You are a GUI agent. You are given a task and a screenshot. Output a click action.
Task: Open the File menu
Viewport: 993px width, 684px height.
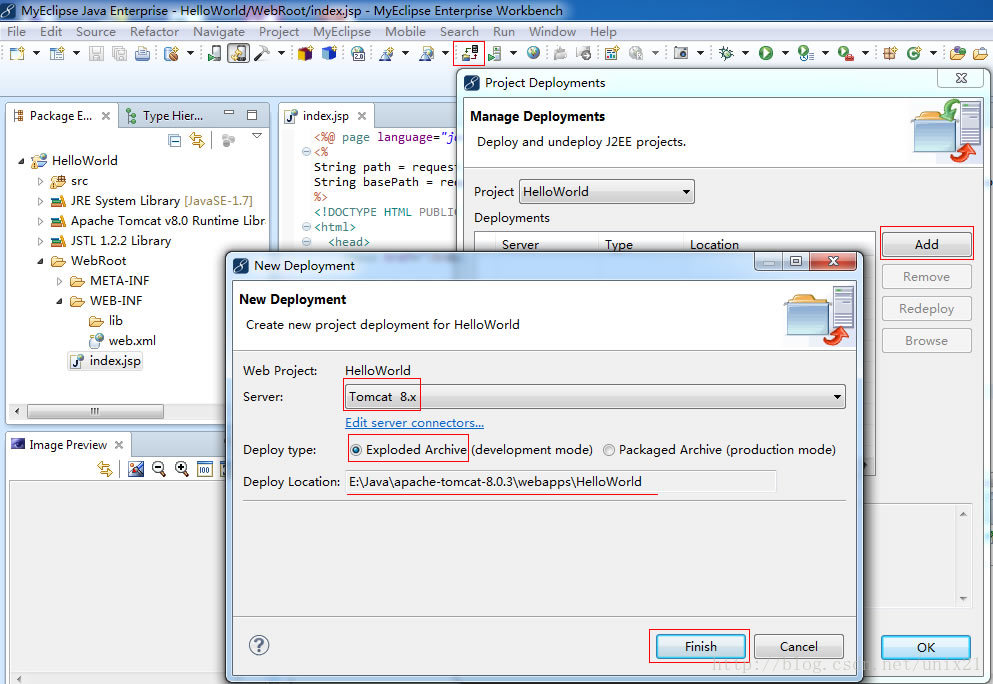[16, 32]
